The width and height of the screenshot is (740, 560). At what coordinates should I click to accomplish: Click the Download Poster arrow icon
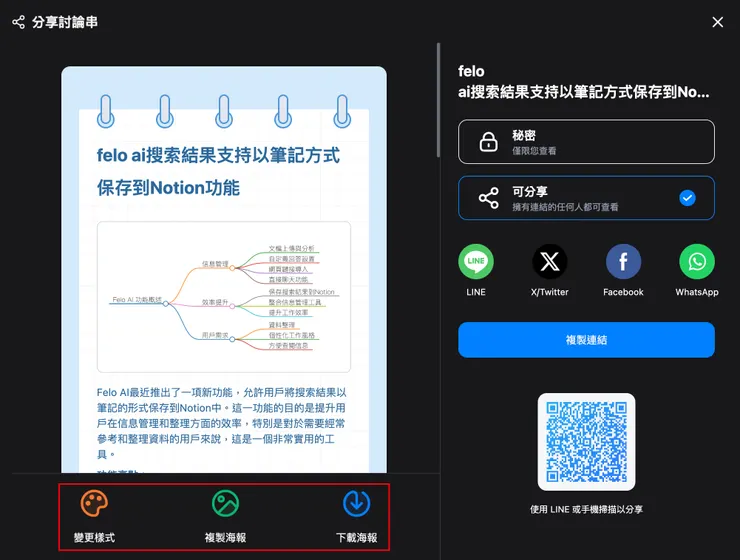pos(356,503)
